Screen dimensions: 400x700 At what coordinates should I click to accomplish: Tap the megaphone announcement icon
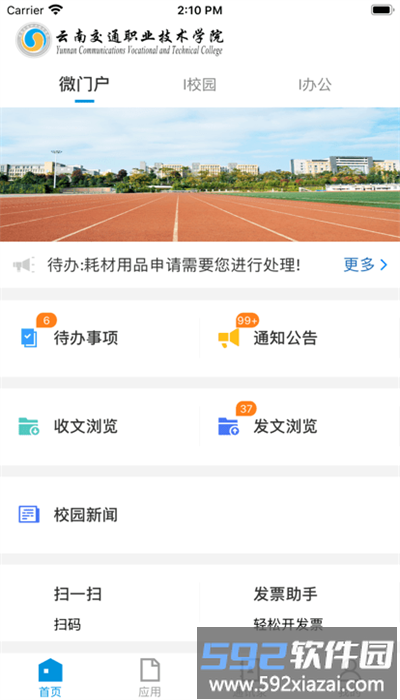(x=23, y=265)
